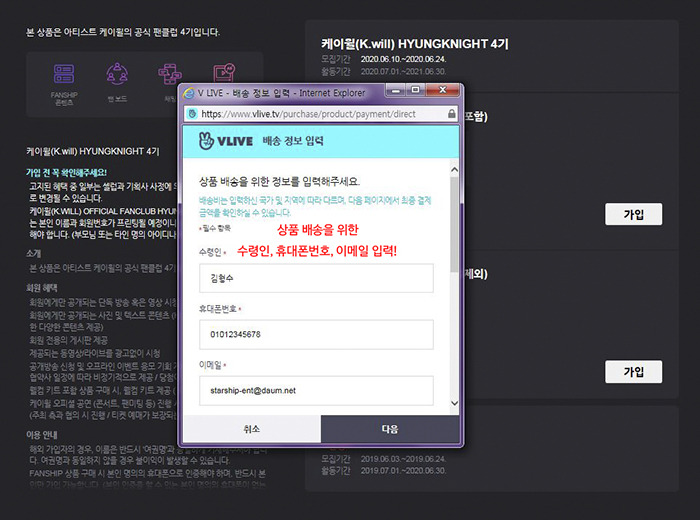Click recruitment period 2019.06.03.~2019.06.24.
This screenshot has width=700, height=520.
point(404,459)
